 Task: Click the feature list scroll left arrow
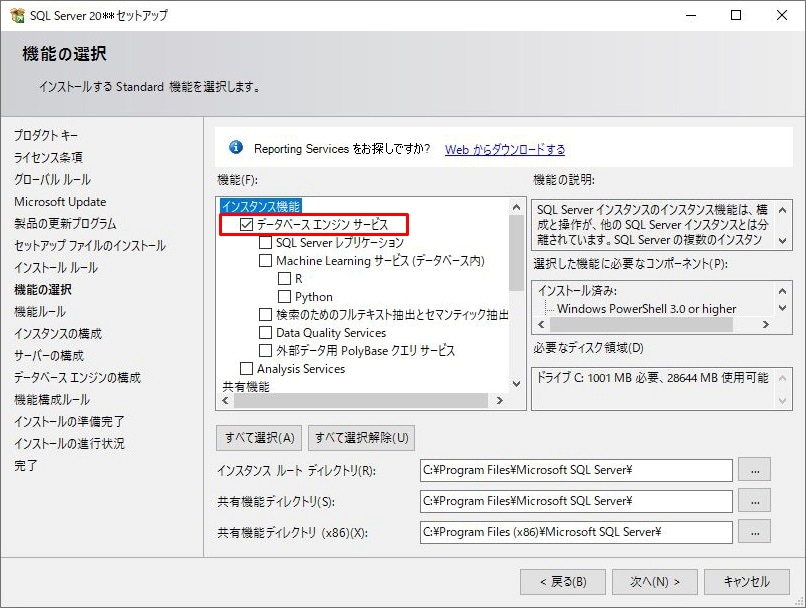[225, 400]
